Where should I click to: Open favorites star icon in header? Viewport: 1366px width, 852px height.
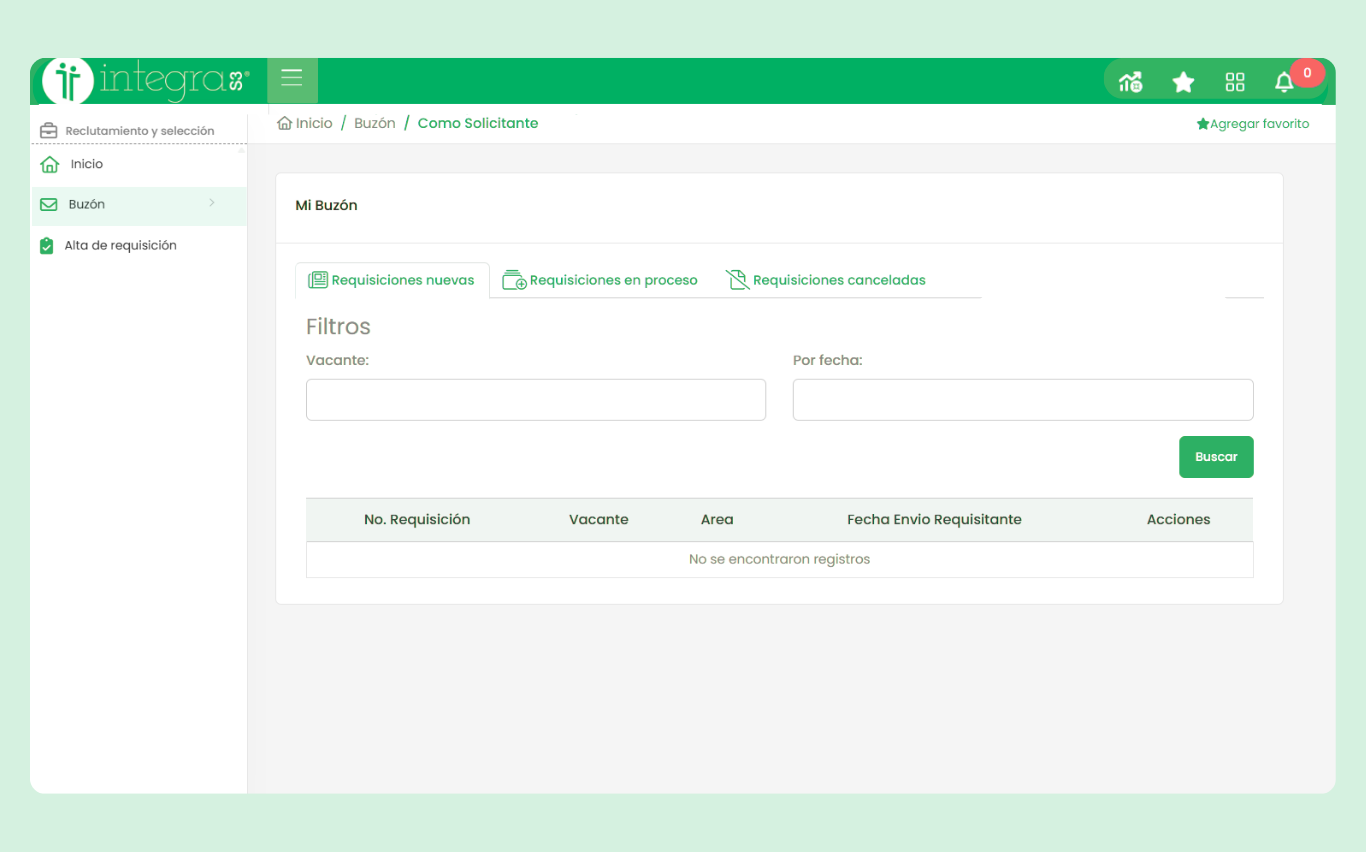click(1183, 82)
